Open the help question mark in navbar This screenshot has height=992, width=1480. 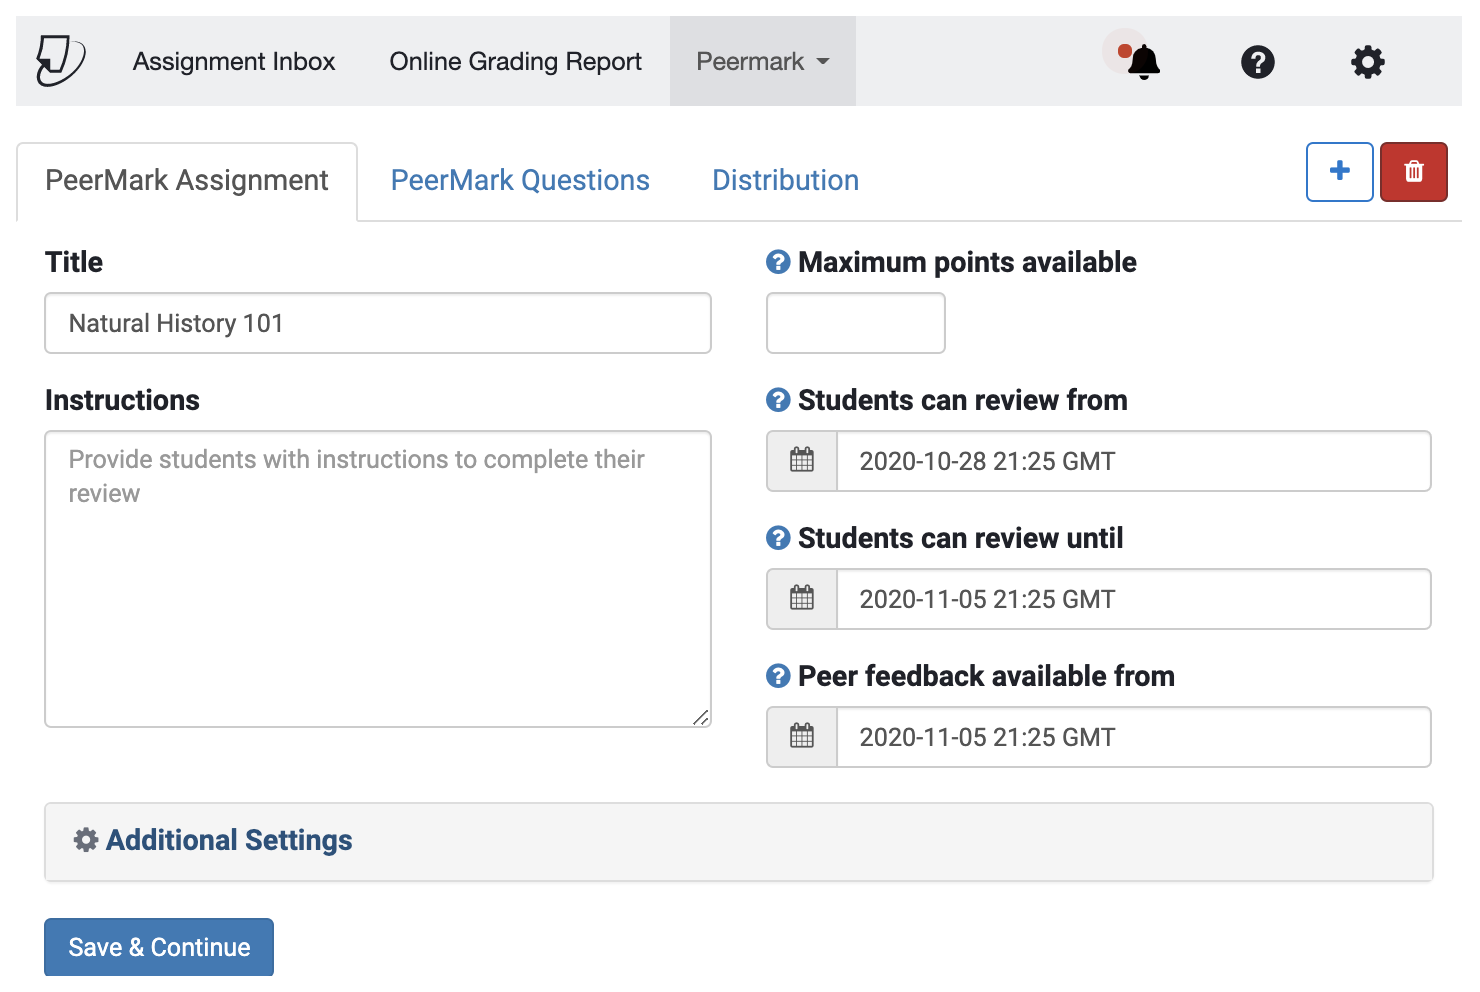pyautogui.click(x=1257, y=62)
